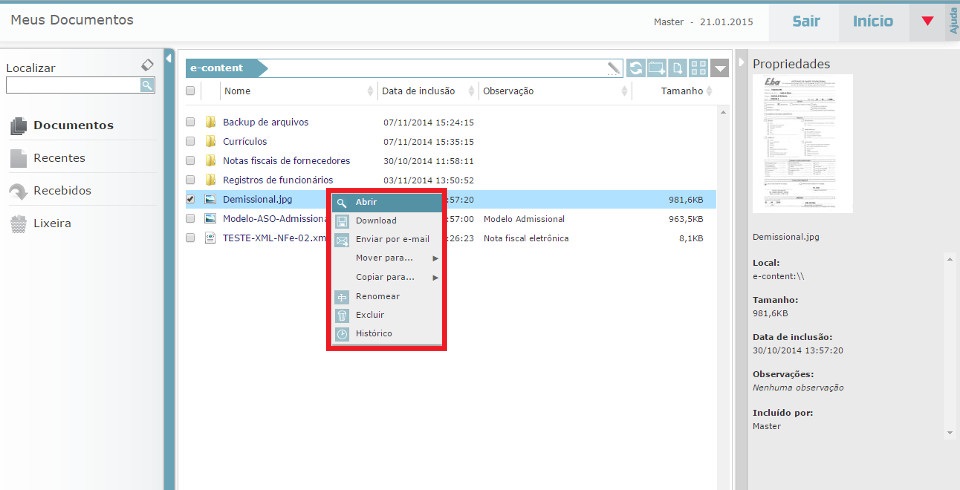
Task: Switch to grid view icon
Action: pos(698,68)
